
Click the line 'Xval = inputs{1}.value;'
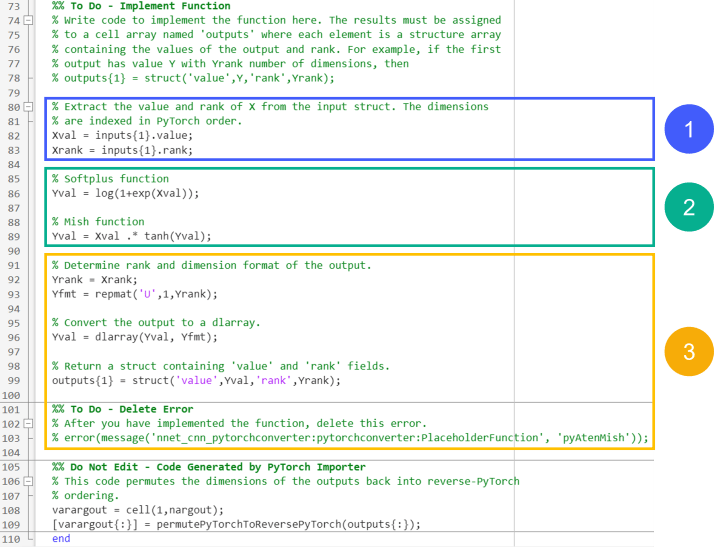[x=122, y=136]
